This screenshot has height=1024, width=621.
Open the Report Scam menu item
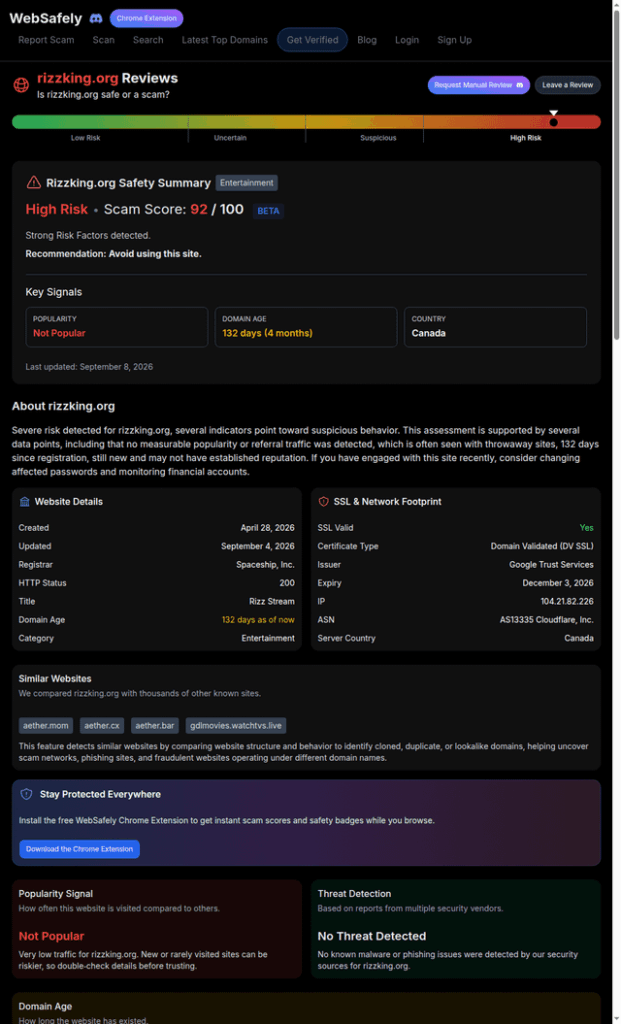pos(46,40)
